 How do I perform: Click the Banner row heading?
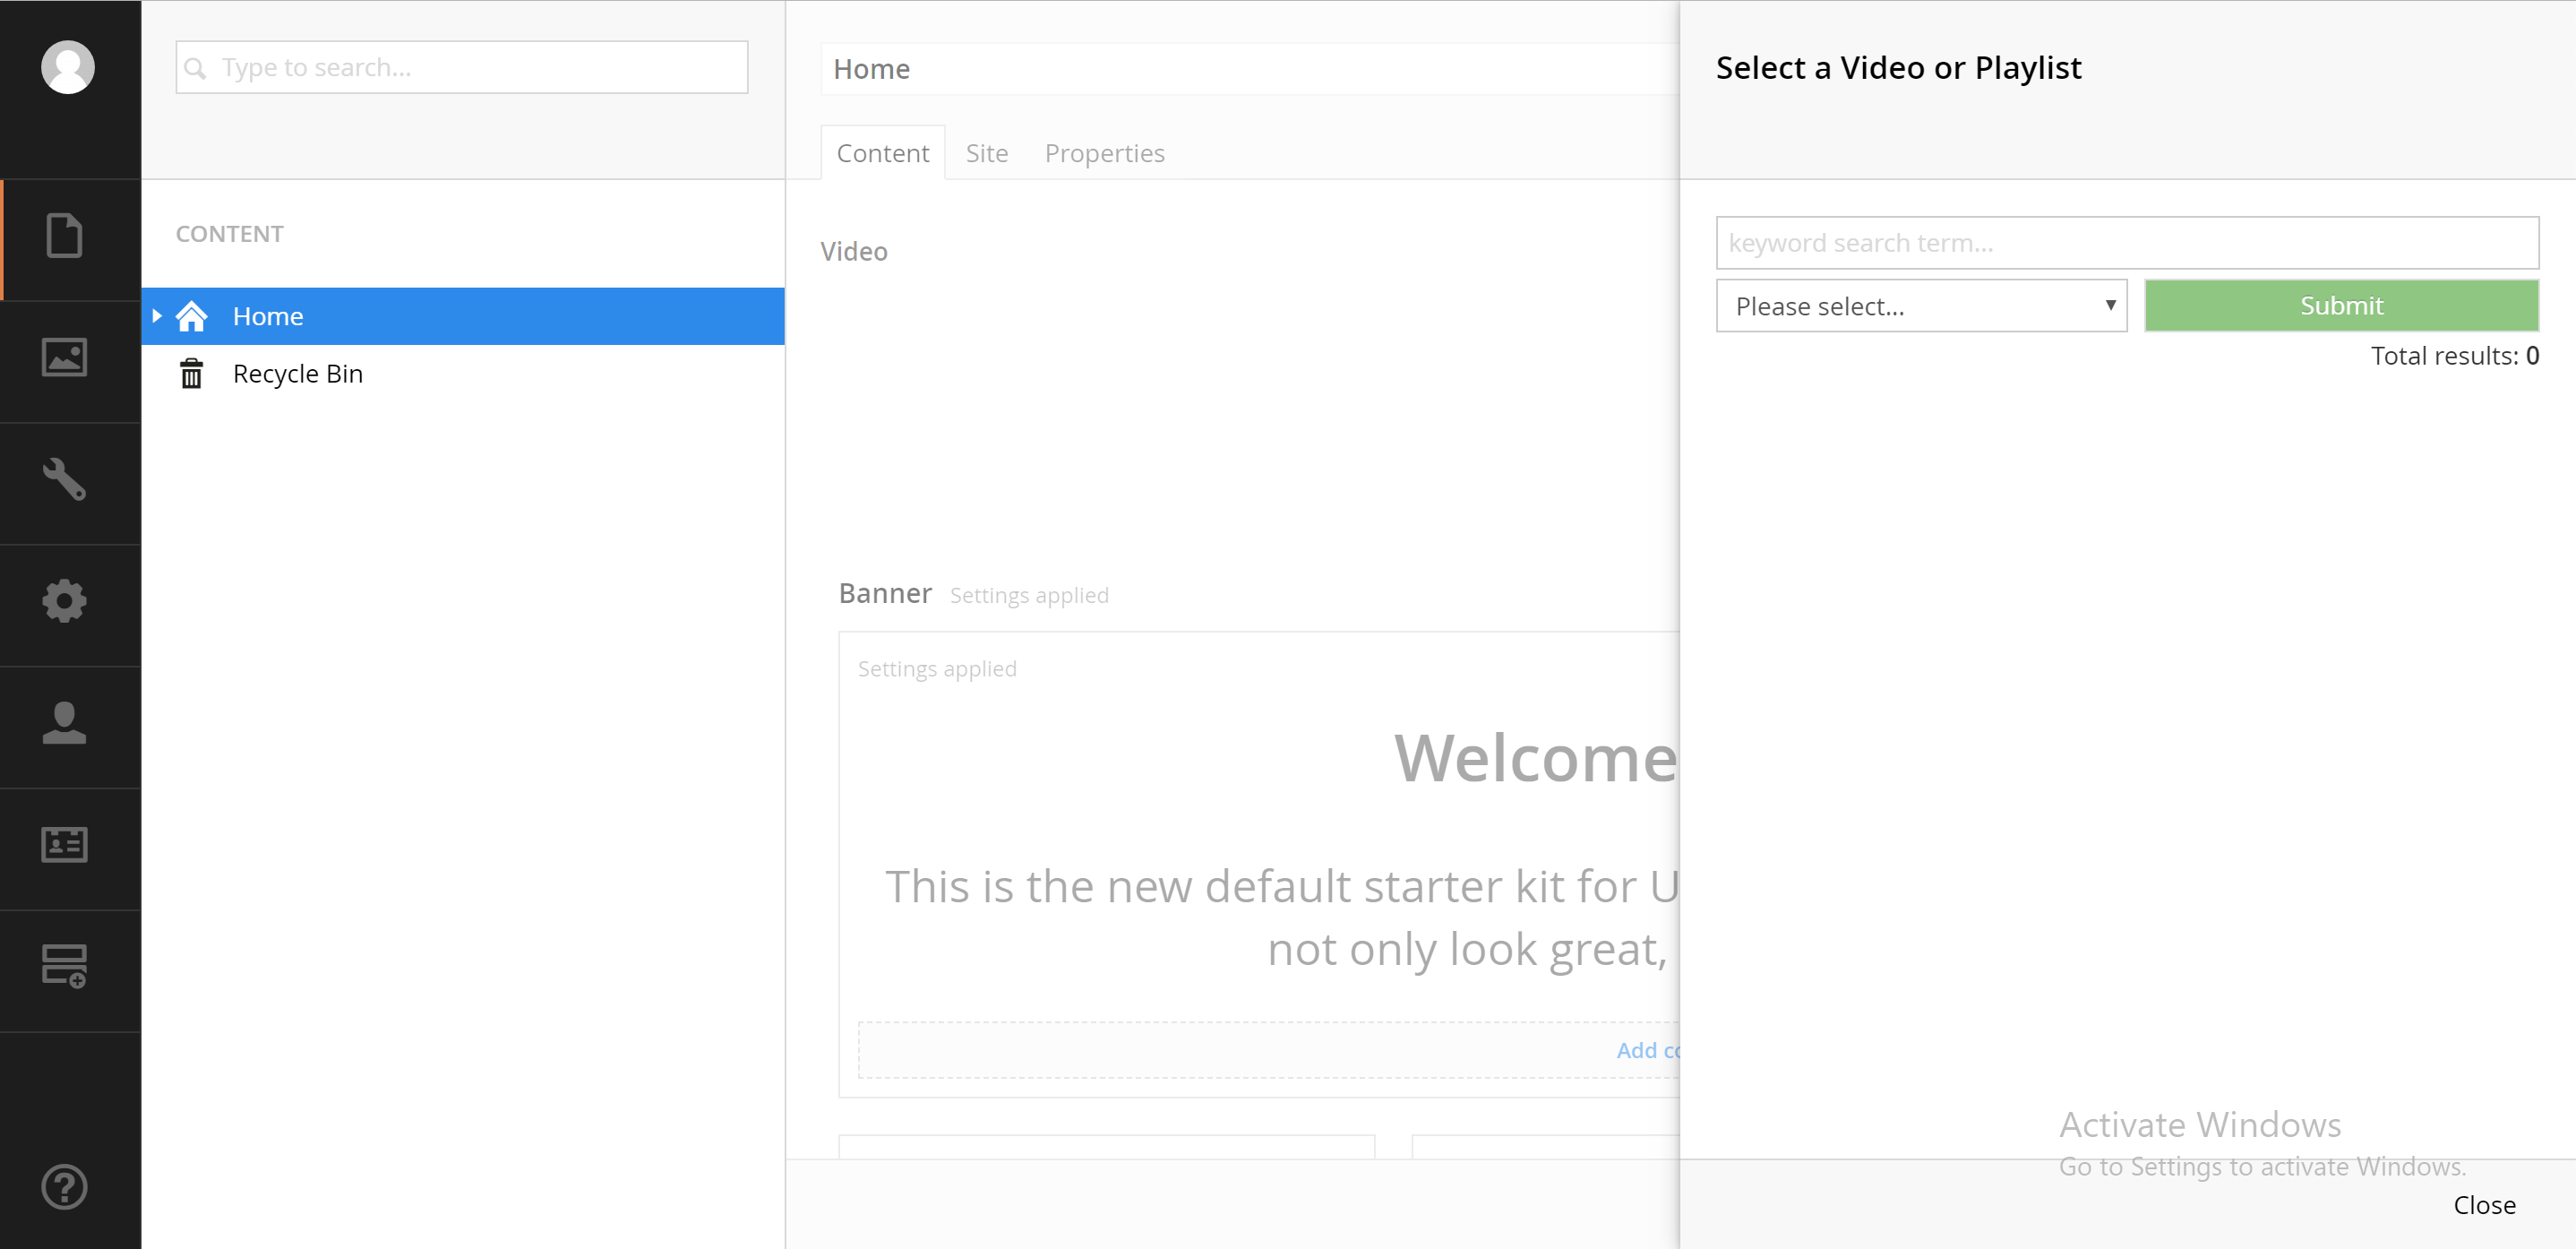tap(885, 593)
